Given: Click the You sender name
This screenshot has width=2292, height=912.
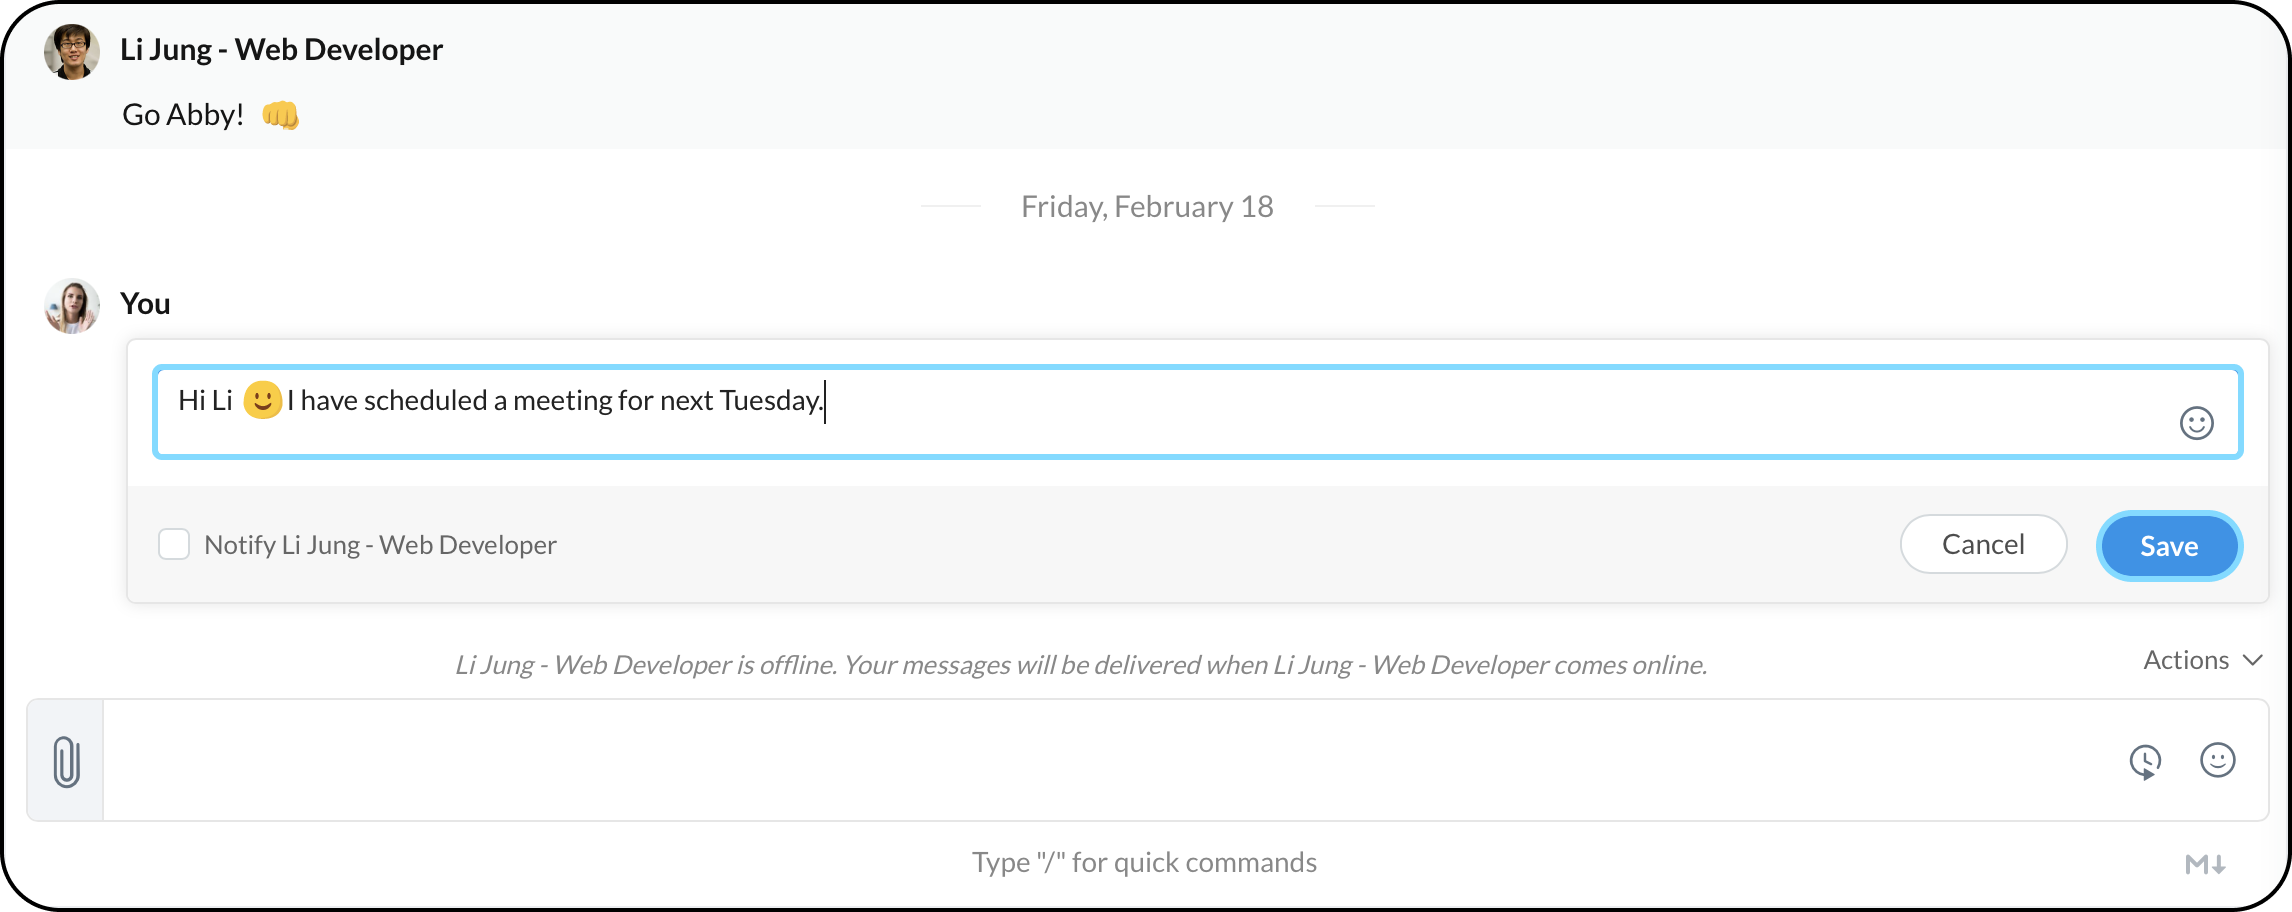Looking at the screenshot, I should (x=145, y=304).
